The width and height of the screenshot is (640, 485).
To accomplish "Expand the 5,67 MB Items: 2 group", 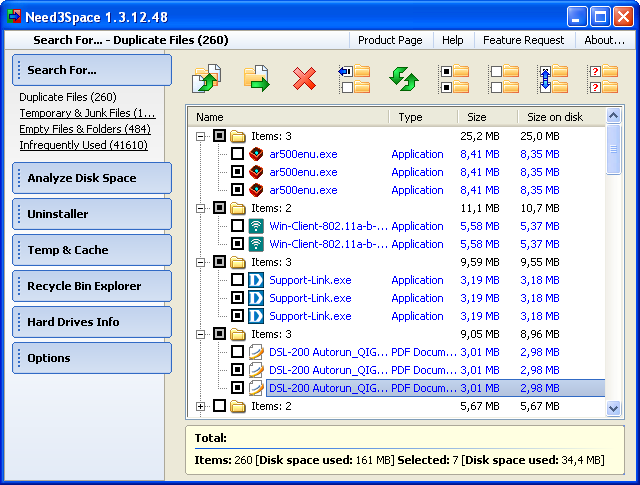I will (200, 407).
